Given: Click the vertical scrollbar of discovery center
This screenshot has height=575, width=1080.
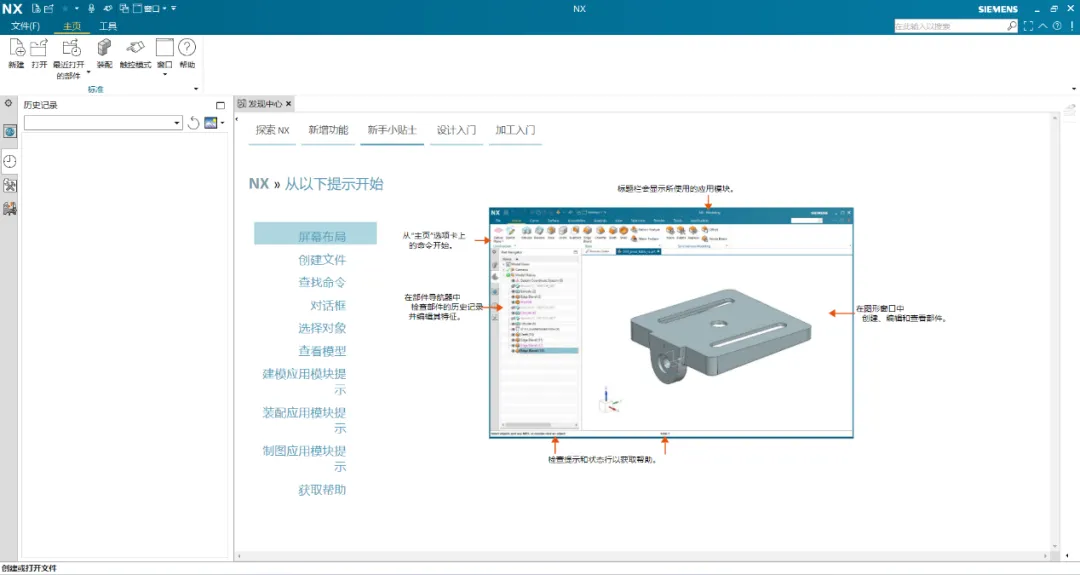Looking at the screenshot, I should [x=1054, y=333].
